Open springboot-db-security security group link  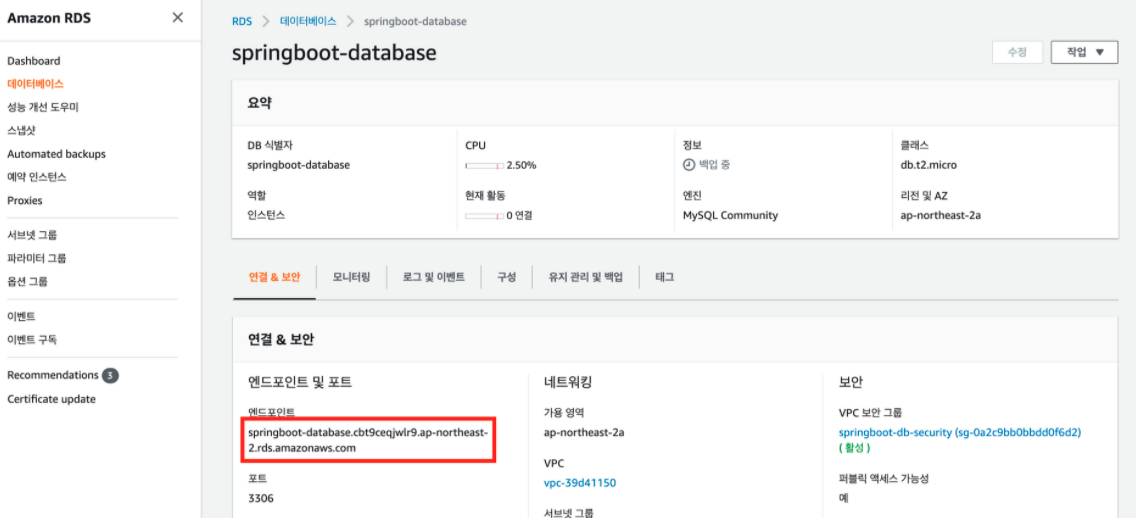959,433
